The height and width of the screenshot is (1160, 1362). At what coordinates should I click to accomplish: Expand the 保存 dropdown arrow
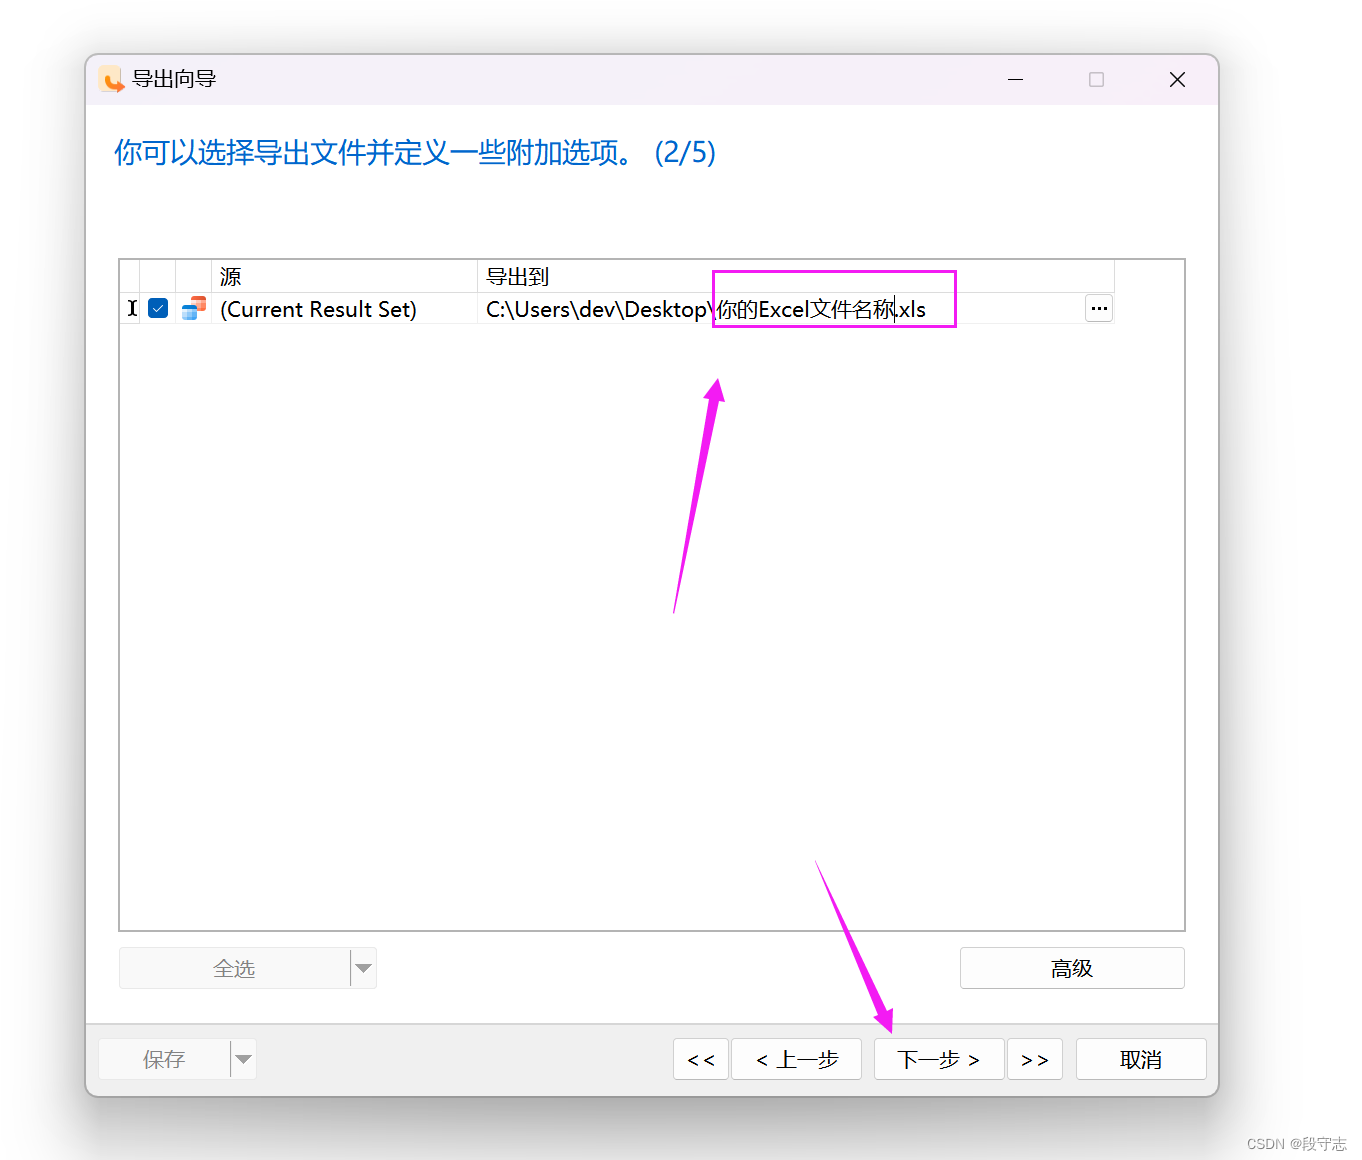244,1059
